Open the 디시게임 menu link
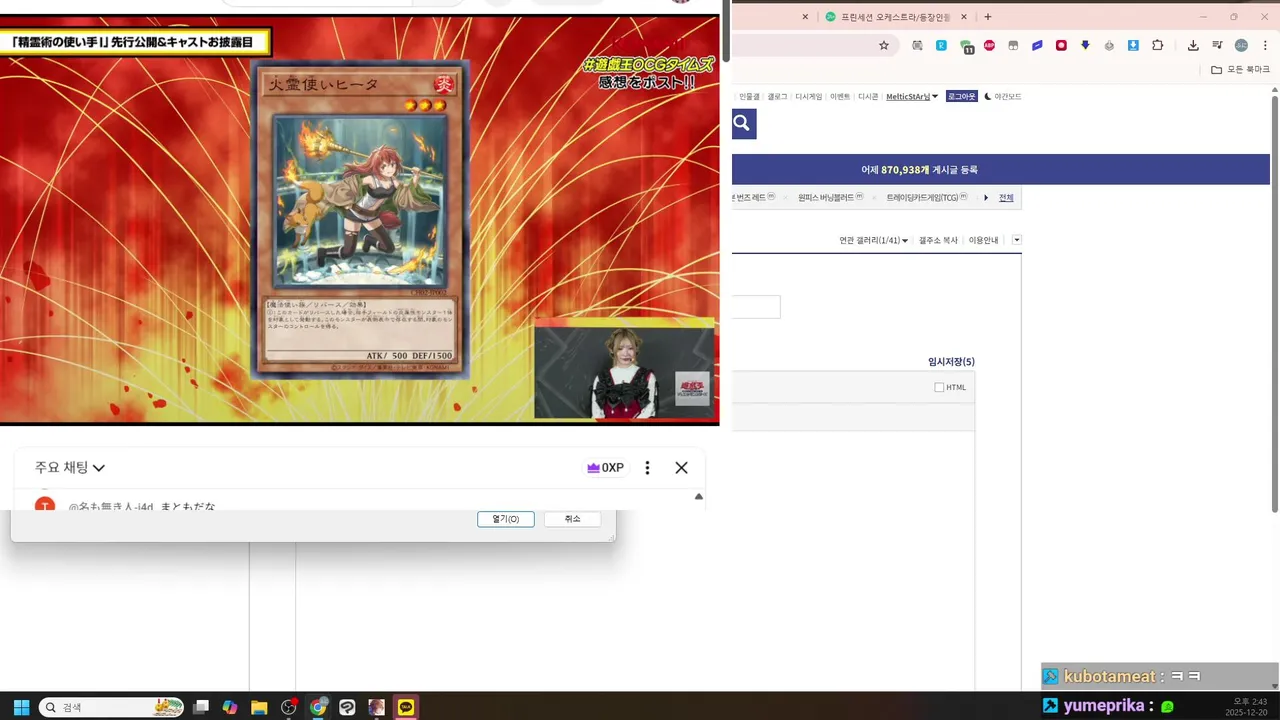This screenshot has height=720, width=1280. point(808,97)
